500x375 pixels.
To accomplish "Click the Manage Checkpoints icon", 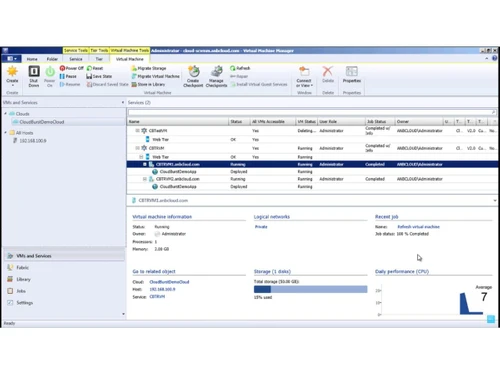I will (217, 71).
